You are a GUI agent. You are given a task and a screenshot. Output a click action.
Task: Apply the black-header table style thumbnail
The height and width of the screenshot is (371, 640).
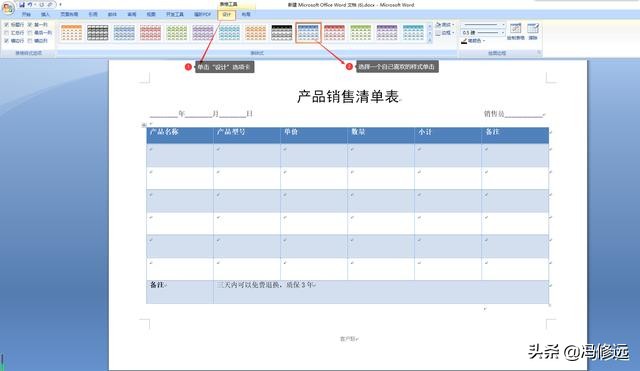click(x=282, y=33)
